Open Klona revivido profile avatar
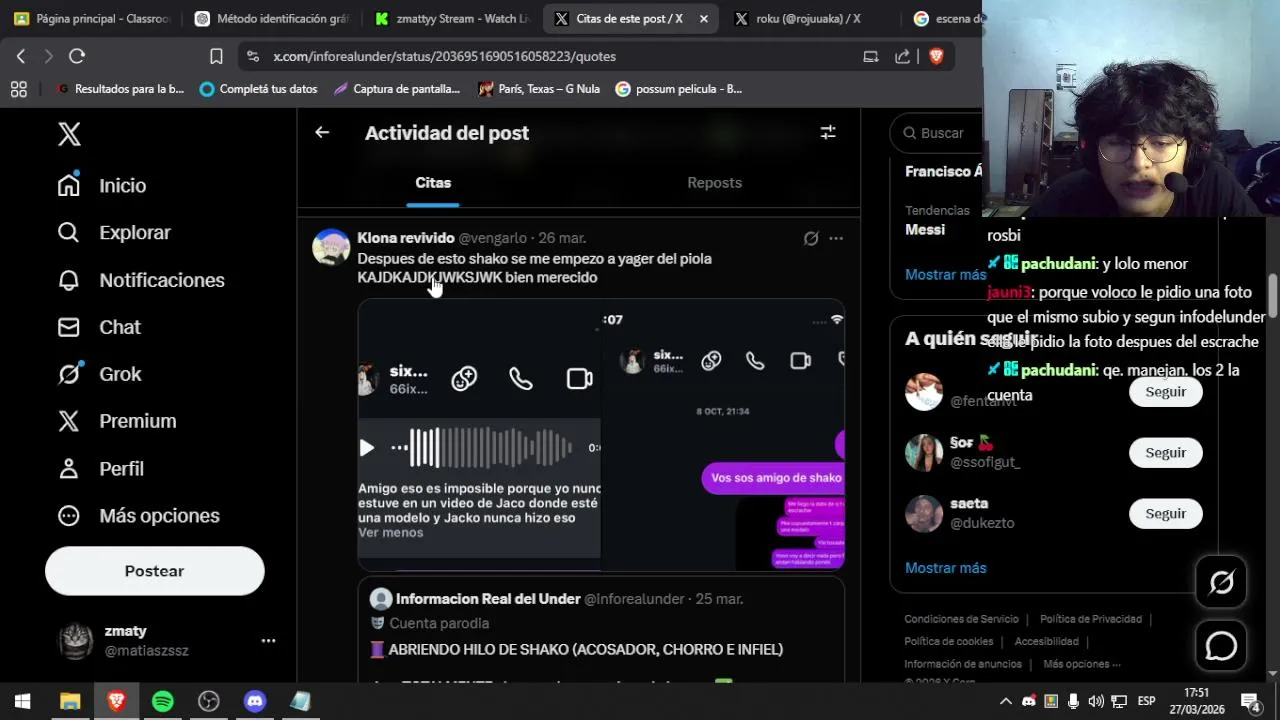The image size is (1280, 720). (x=331, y=246)
